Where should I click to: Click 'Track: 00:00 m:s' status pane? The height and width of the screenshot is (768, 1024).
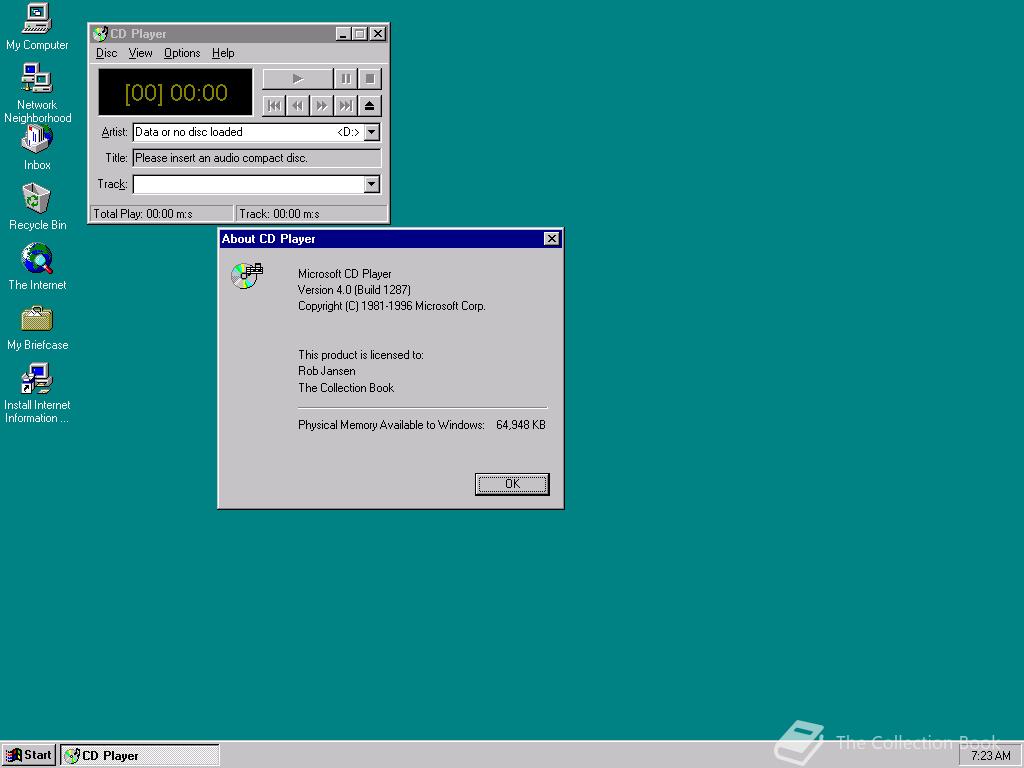coord(312,214)
